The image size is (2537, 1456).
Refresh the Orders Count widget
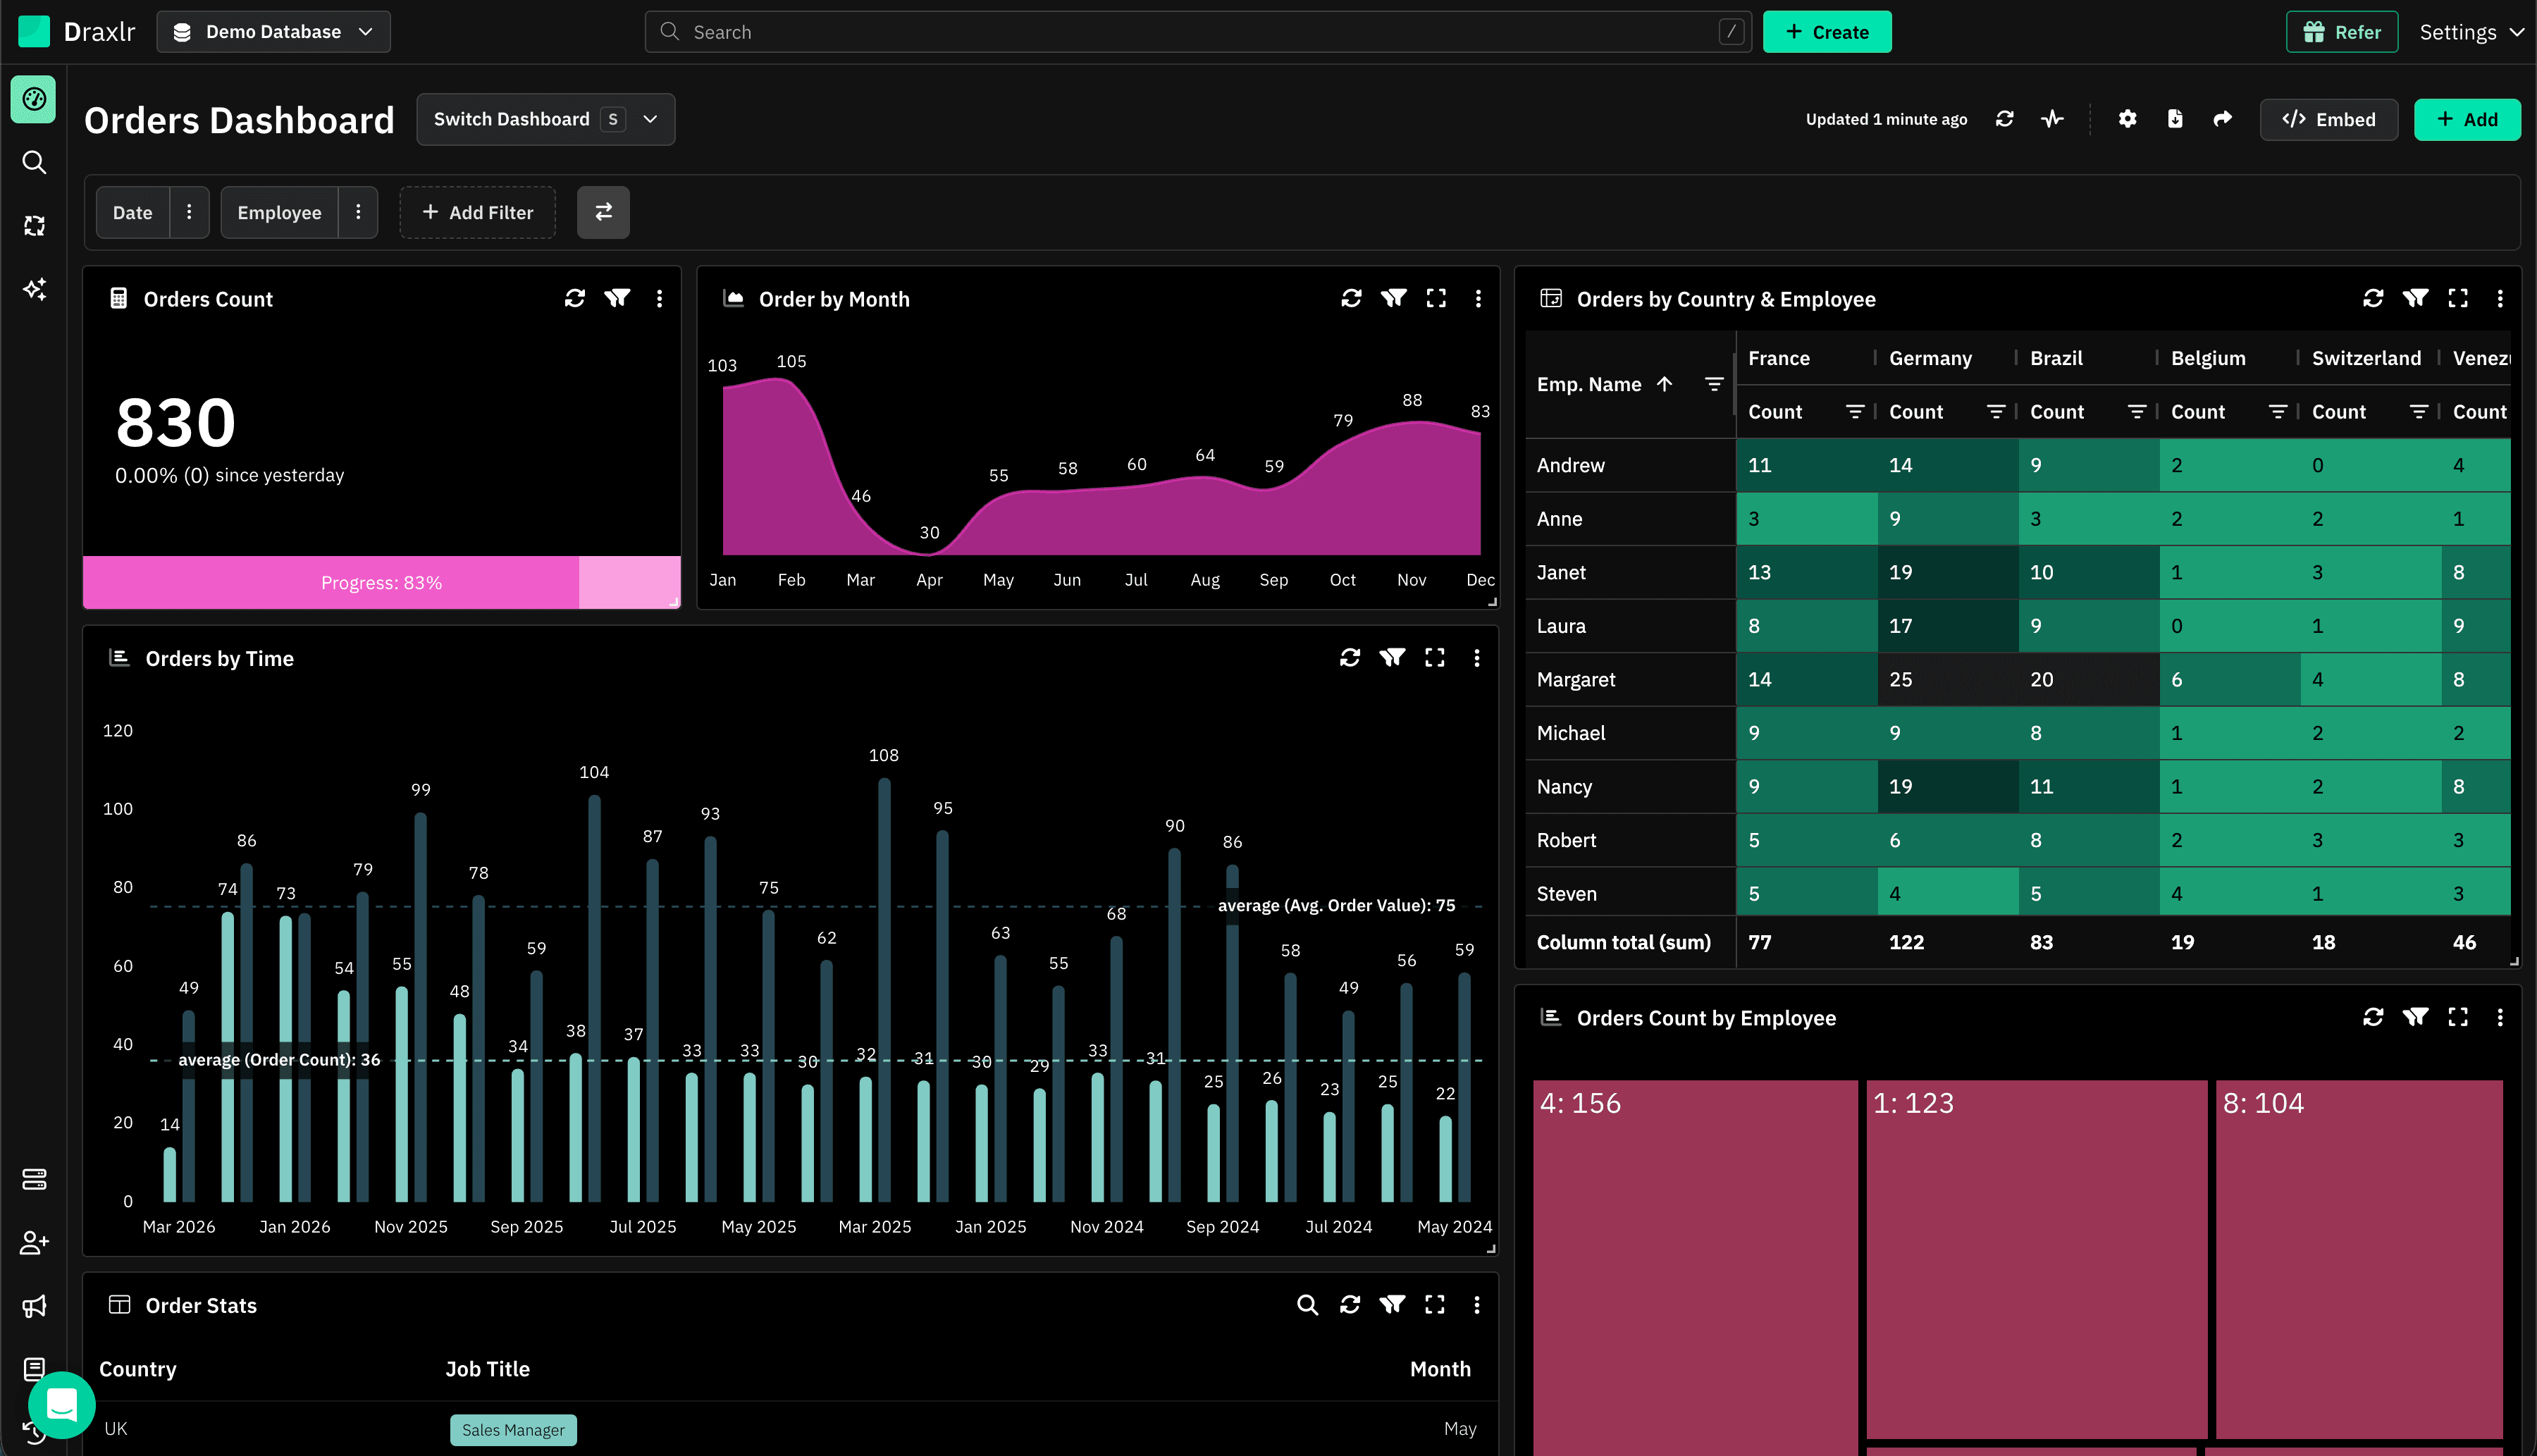pyautogui.click(x=575, y=298)
